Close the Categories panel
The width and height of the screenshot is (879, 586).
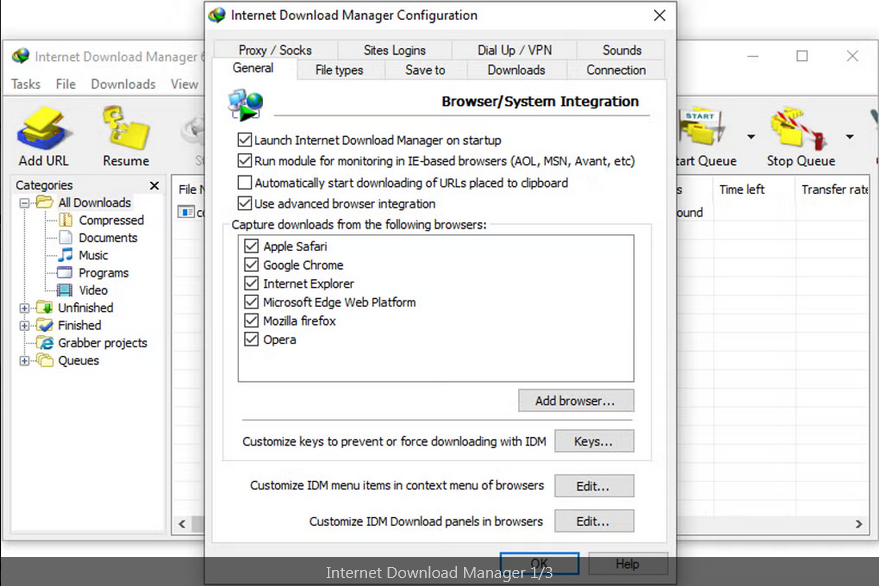coord(155,185)
